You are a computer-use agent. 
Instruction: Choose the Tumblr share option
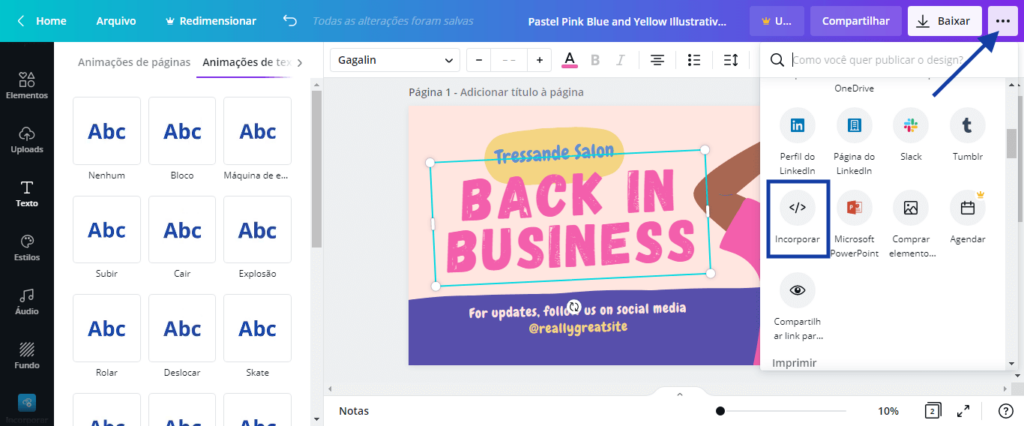(967, 135)
